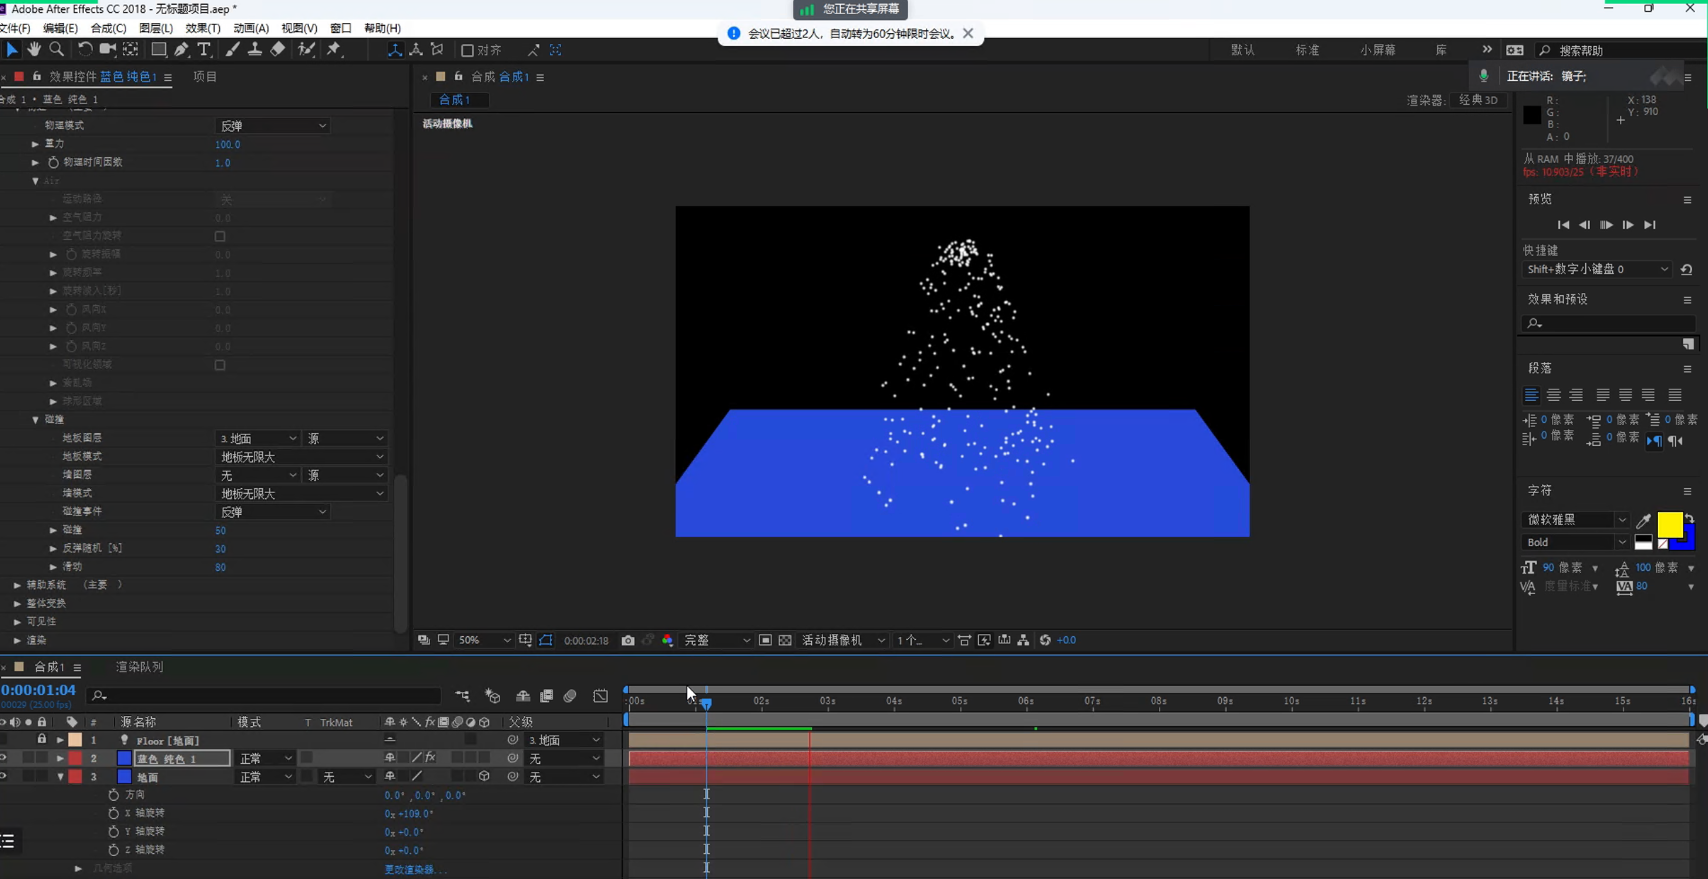Click the yellow fill color swatch
Screen dimensions: 1708x879
1669,524
